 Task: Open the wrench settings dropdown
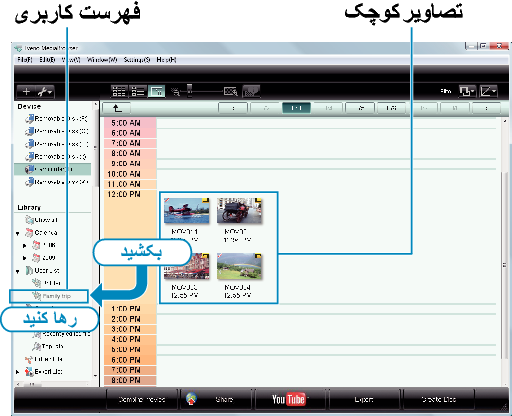(x=45, y=91)
